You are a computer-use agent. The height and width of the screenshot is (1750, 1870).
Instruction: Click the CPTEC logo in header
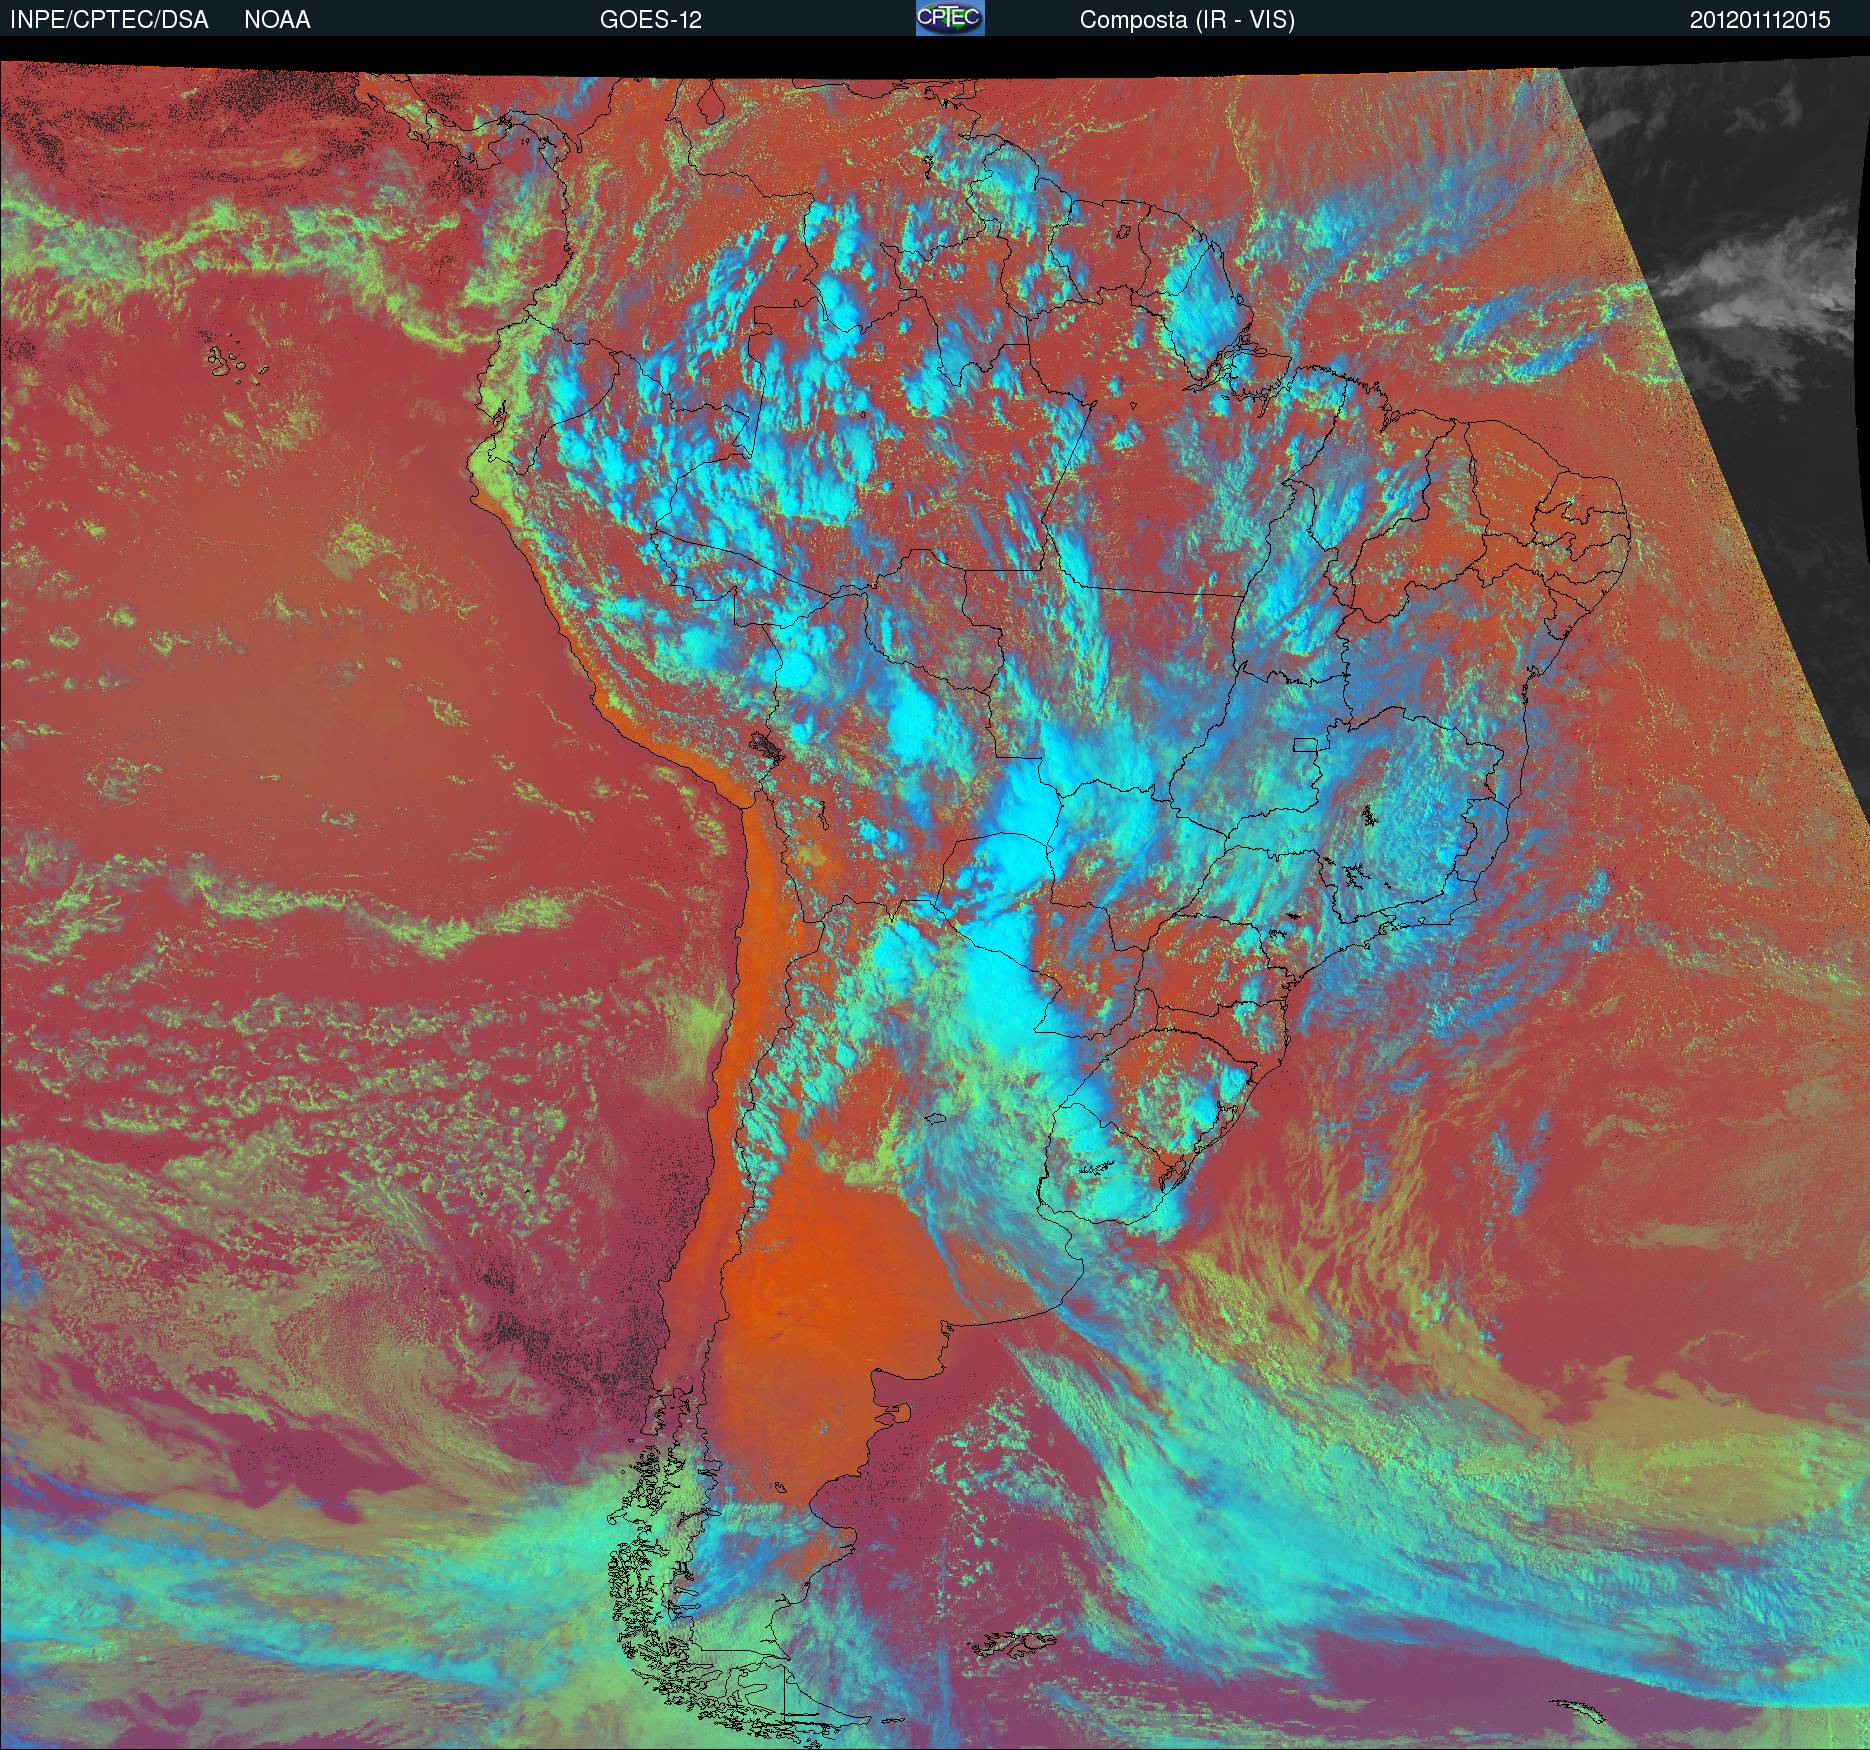[x=950, y=18]
